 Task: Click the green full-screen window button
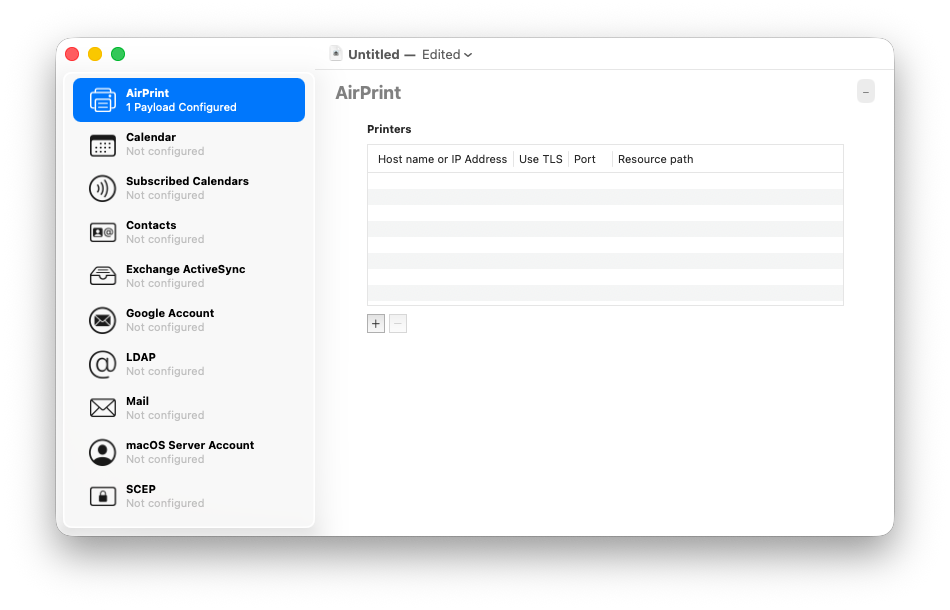coord(118,54)
